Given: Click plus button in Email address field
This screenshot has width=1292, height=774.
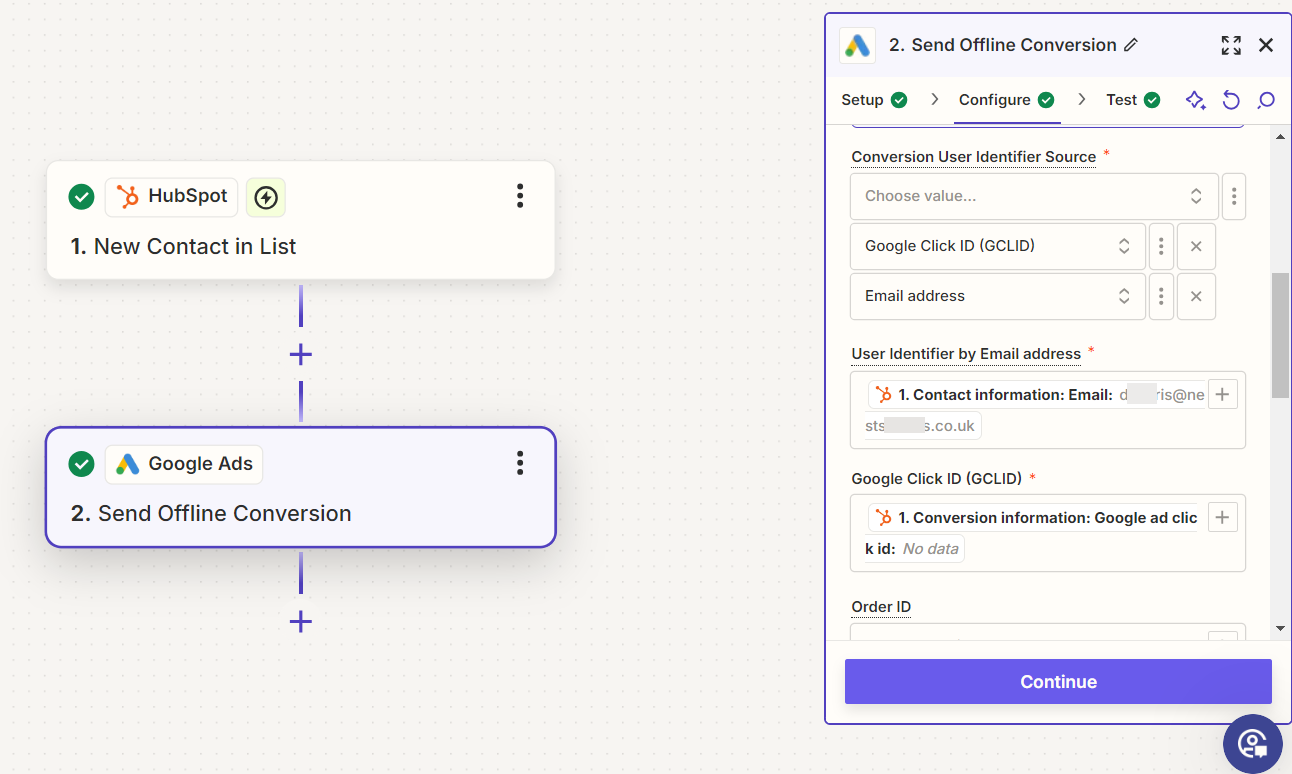Looking at the screenshot, I should pyautogui.click(x=1223, y=394).
